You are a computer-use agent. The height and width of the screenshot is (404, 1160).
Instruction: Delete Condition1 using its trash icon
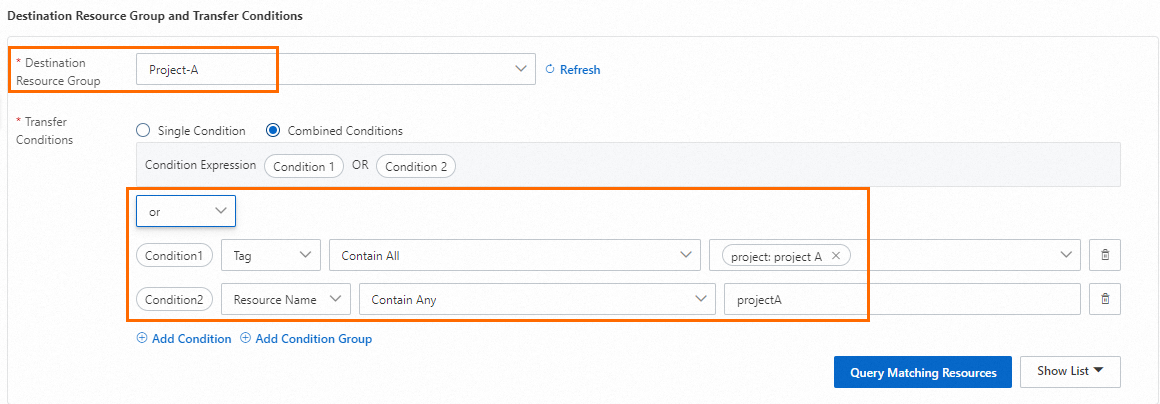(1105, 255)
